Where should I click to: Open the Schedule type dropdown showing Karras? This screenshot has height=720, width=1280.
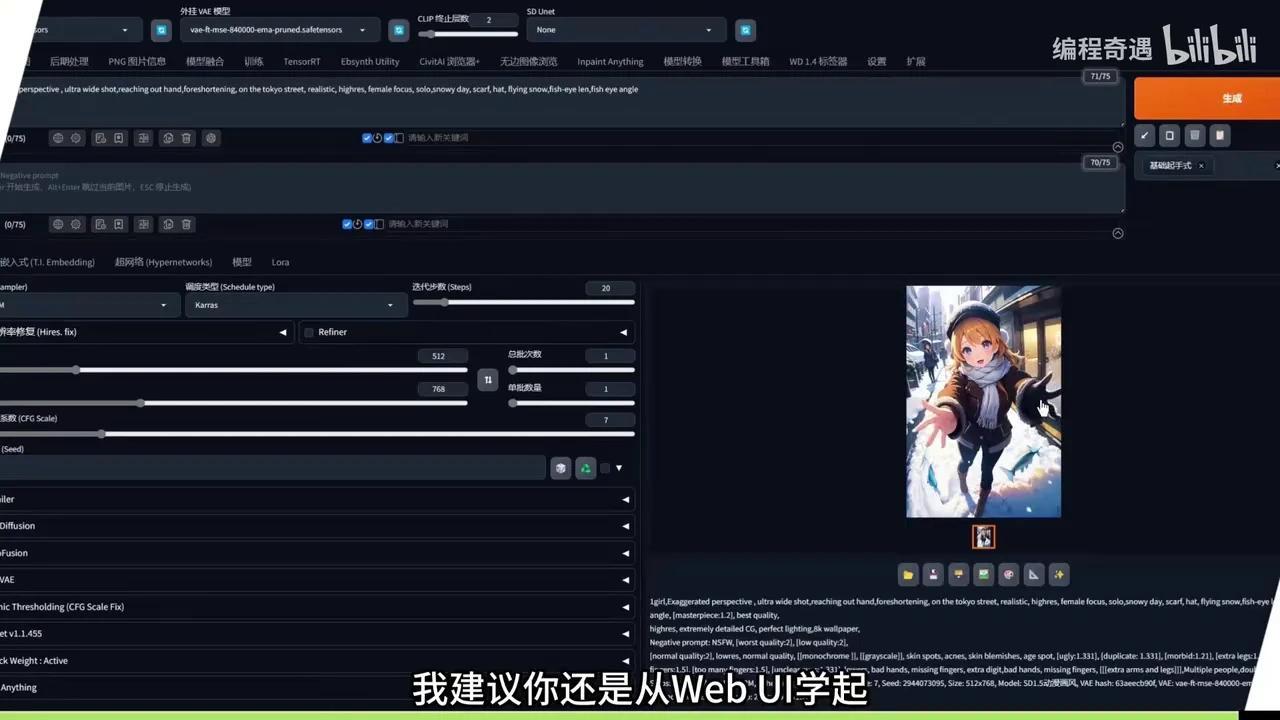295,304
